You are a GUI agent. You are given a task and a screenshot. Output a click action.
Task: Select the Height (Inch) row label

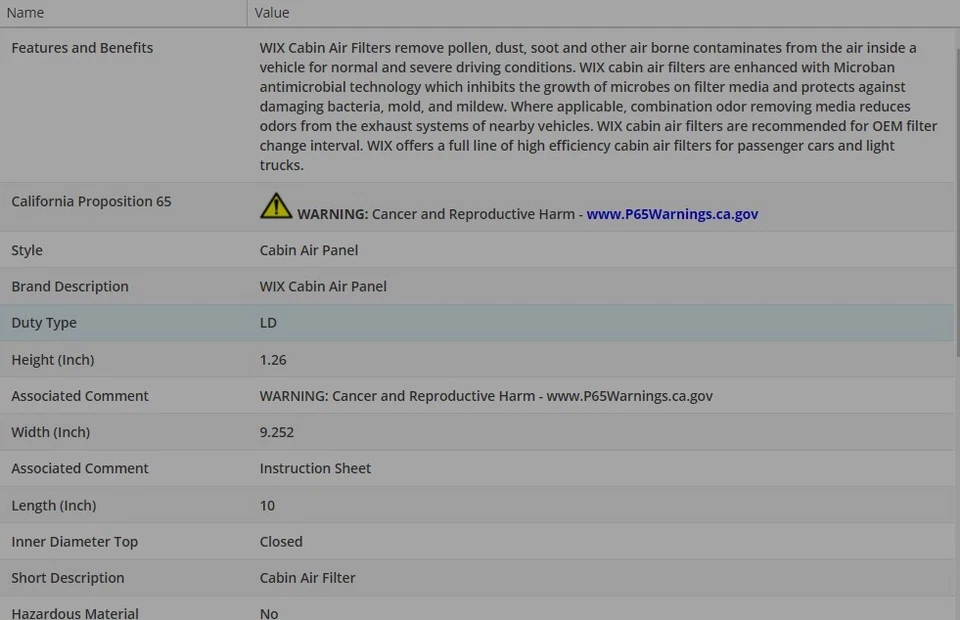(52, 360)
